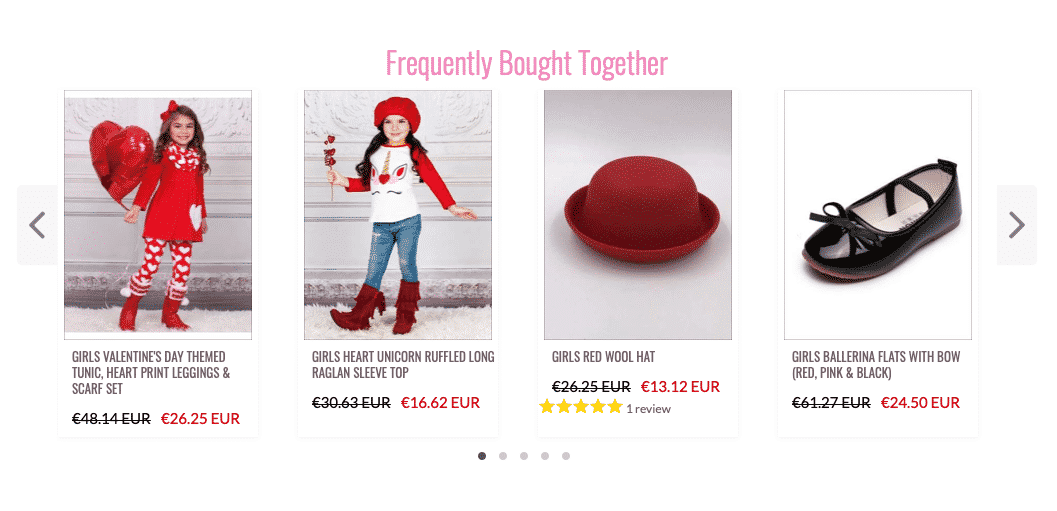
Task: Open the Valentine's tunic set product image
Action: pyautogui.click(x=158, y=215)
